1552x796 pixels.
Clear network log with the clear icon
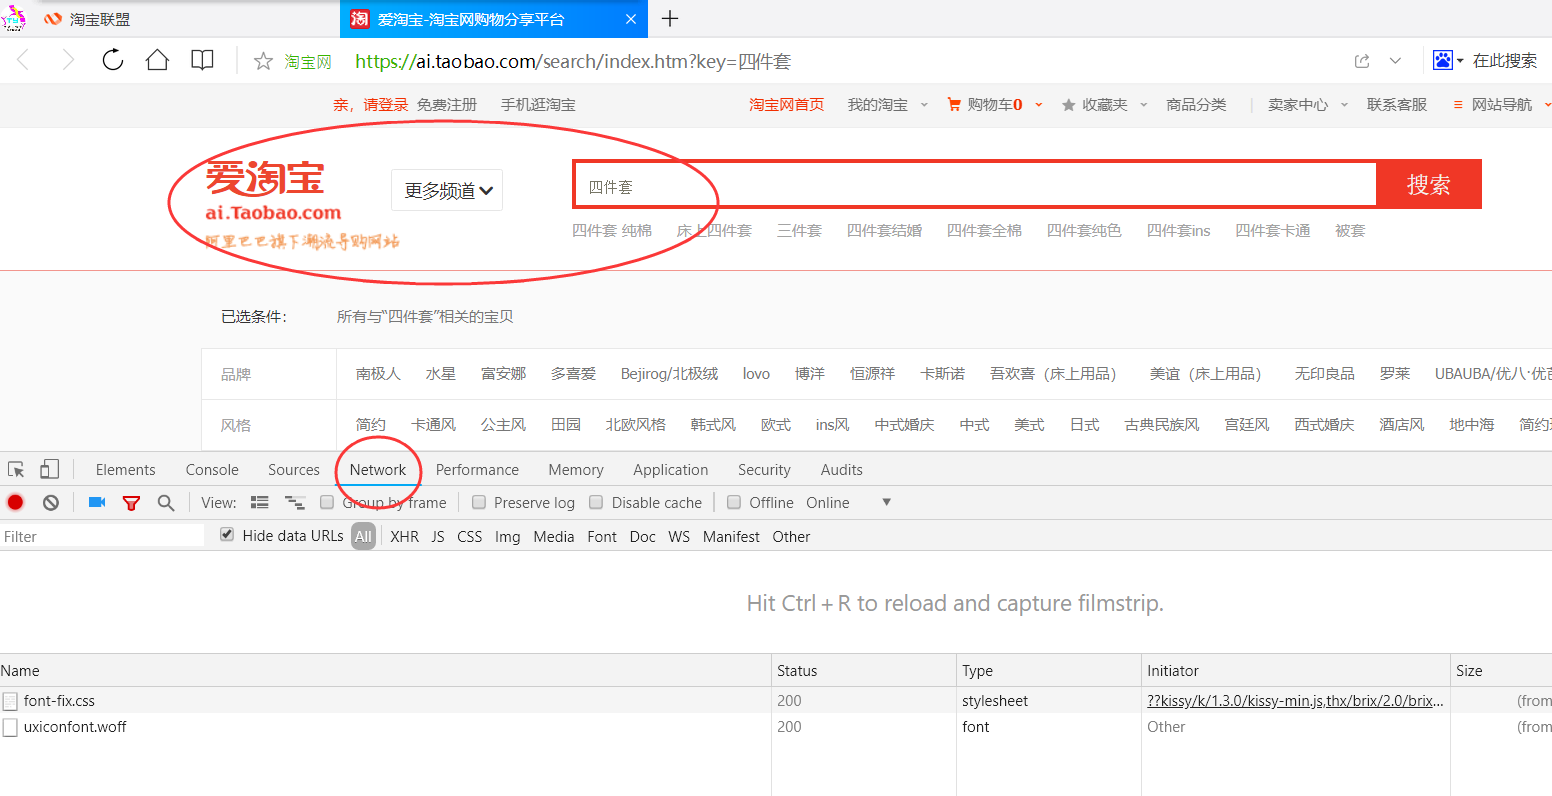(x=51, y=502)
